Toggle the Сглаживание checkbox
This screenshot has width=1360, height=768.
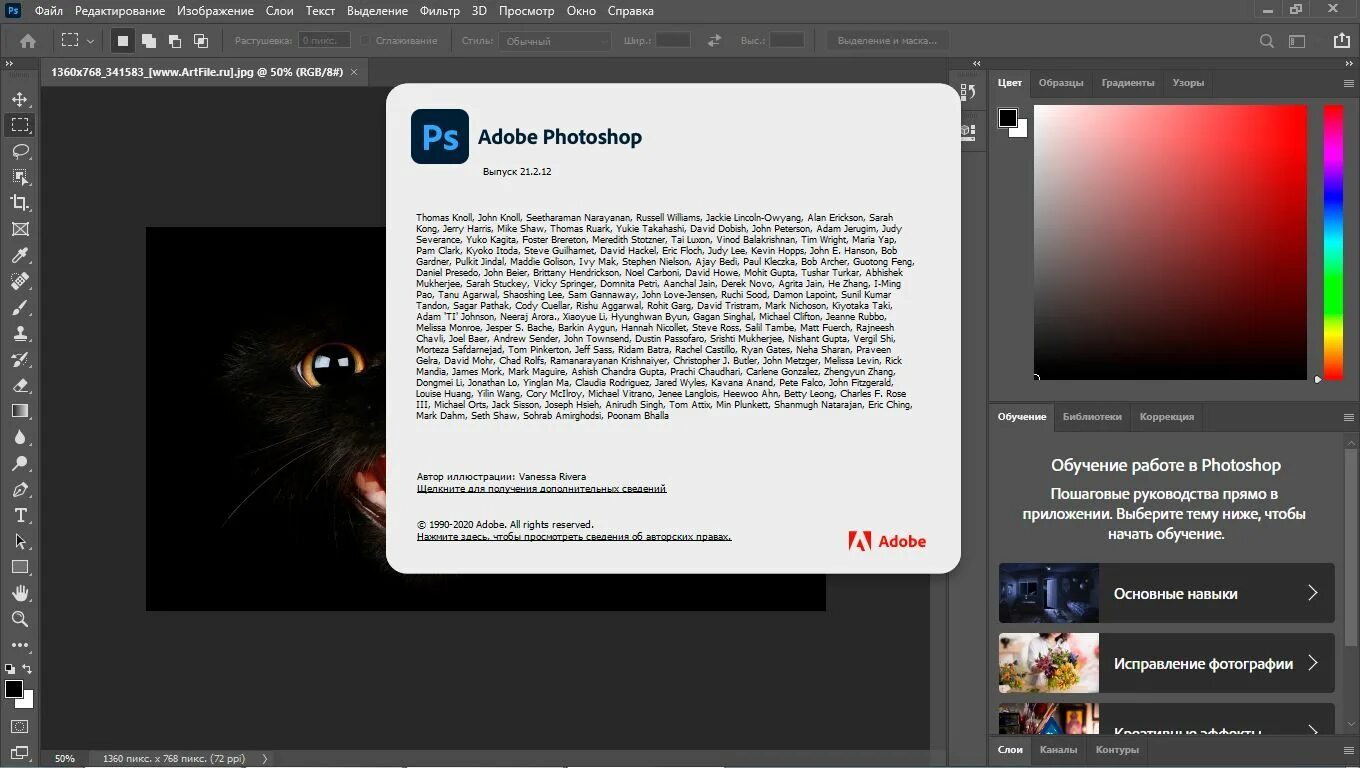pos(365,41)
